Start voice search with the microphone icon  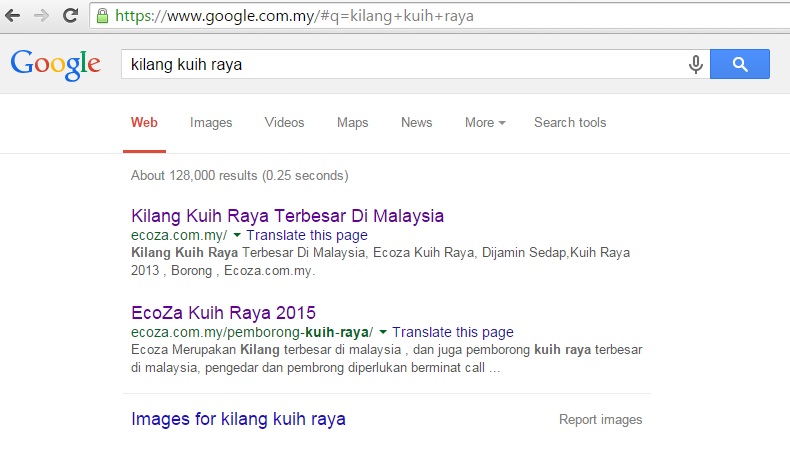click(696, 64)
